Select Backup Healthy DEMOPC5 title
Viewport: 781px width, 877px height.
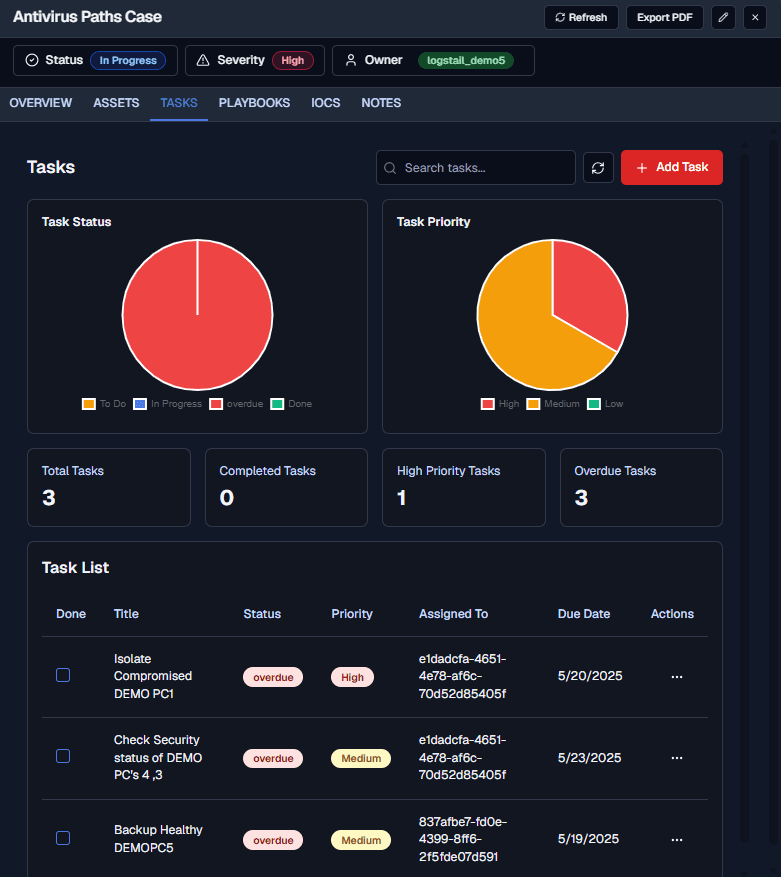[158, 838]
